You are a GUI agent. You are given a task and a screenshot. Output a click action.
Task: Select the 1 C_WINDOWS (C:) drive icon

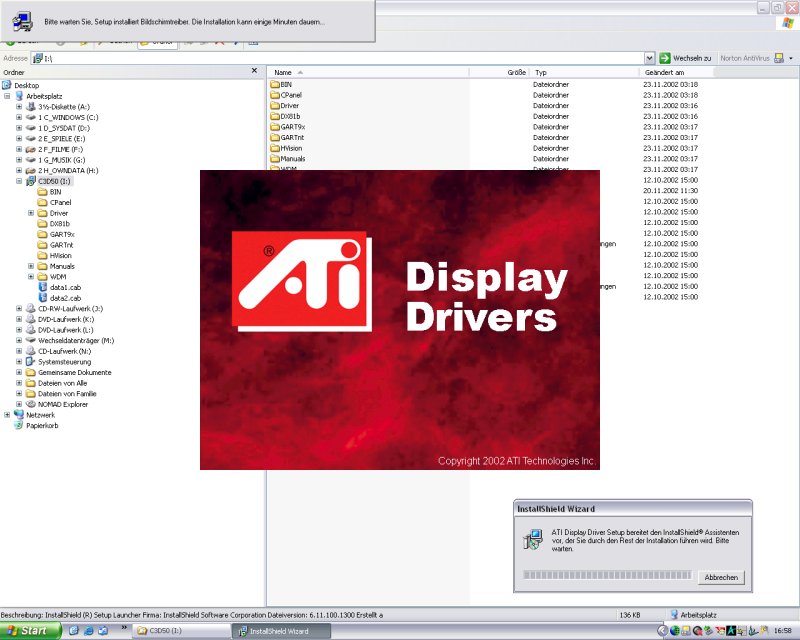pyautogui.click(x=31, y=117)
